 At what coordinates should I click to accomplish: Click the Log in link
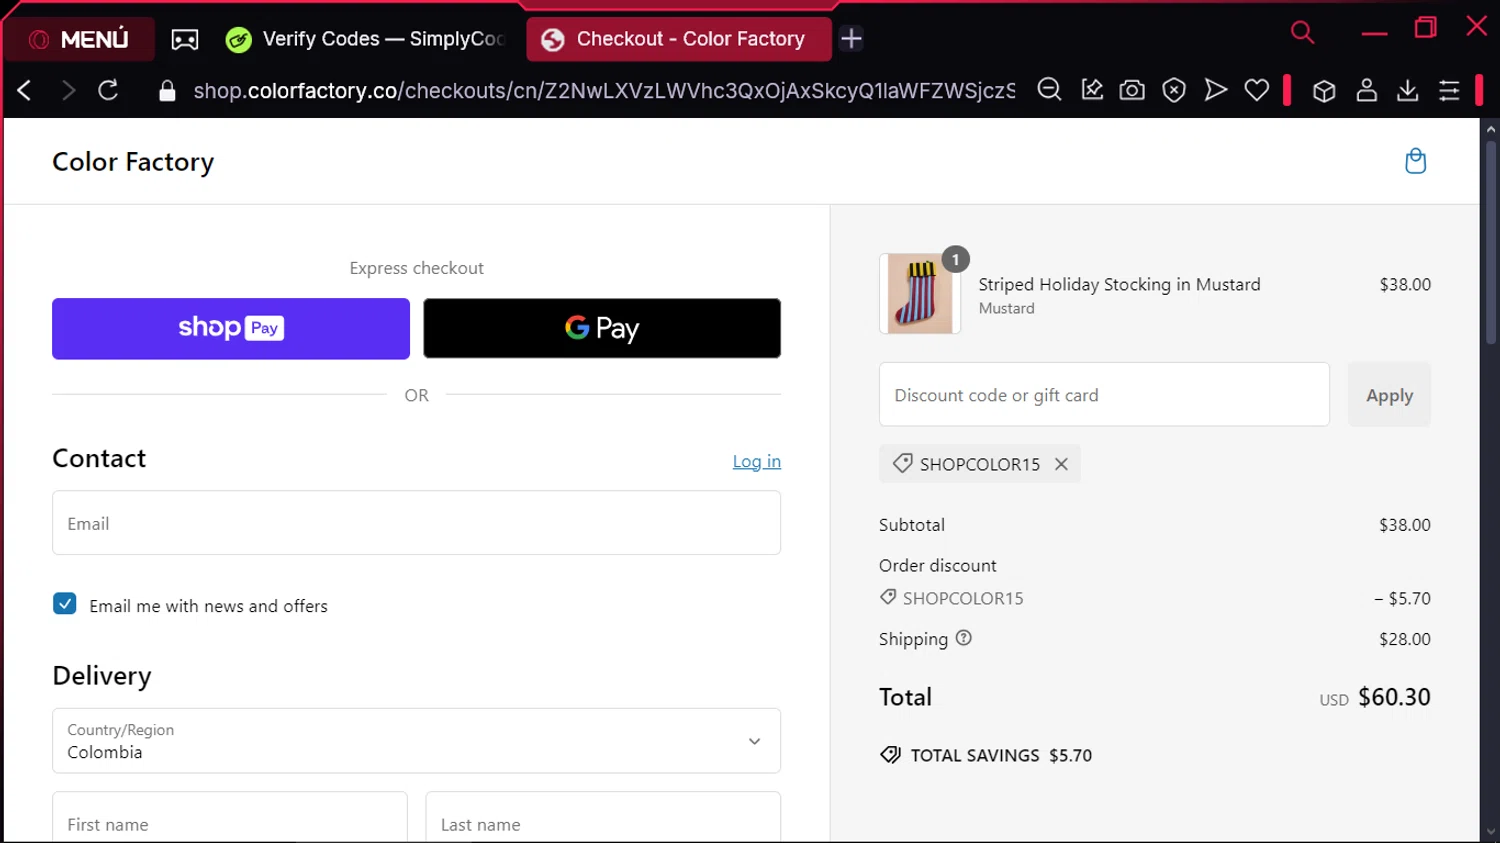pyautogui.click(x=756, y=461)
